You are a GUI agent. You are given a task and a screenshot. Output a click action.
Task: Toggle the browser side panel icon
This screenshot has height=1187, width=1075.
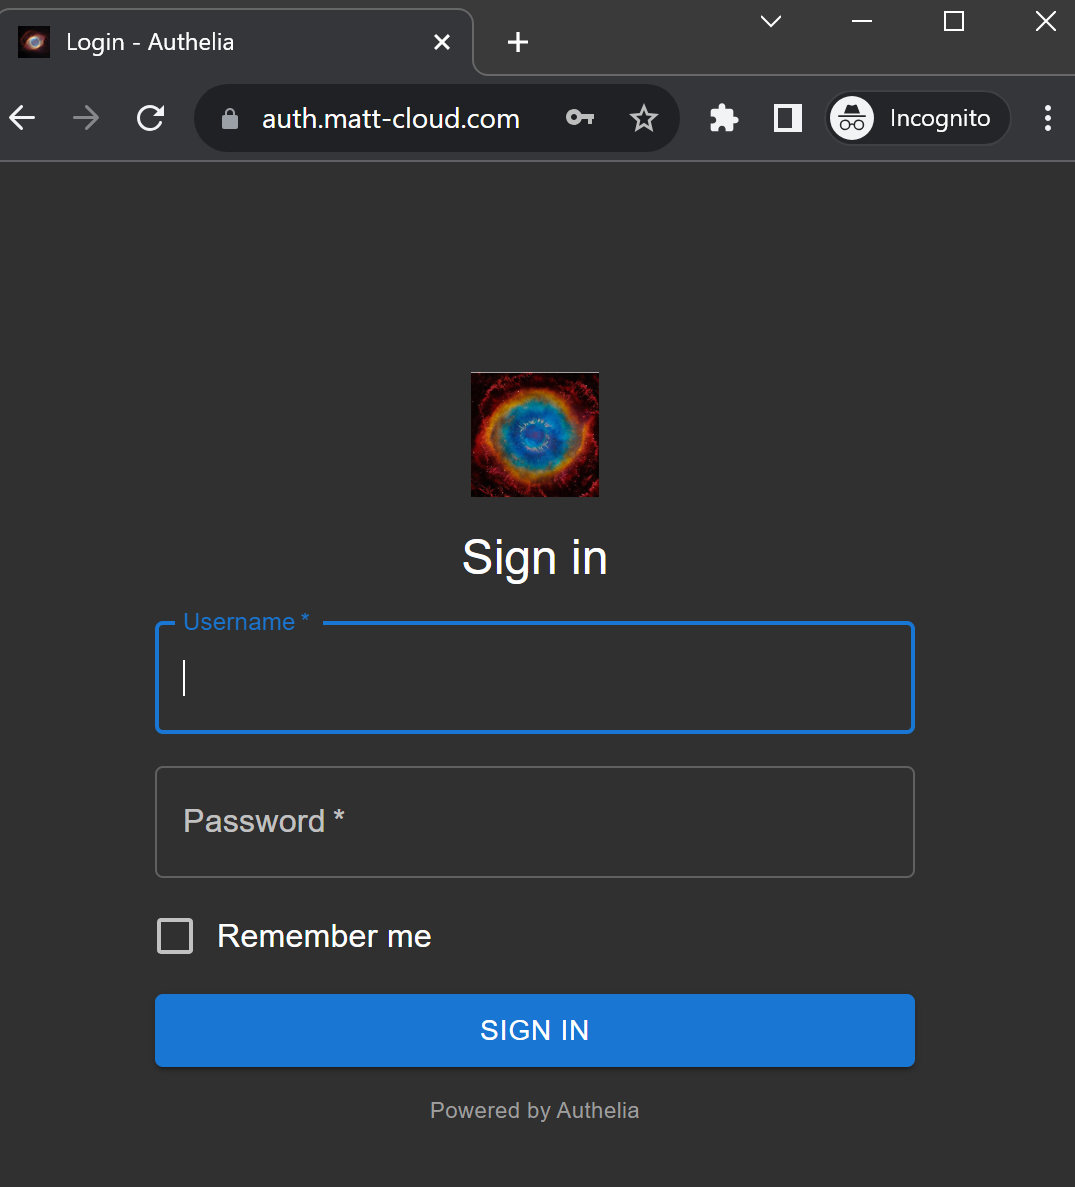pos(788,119)
